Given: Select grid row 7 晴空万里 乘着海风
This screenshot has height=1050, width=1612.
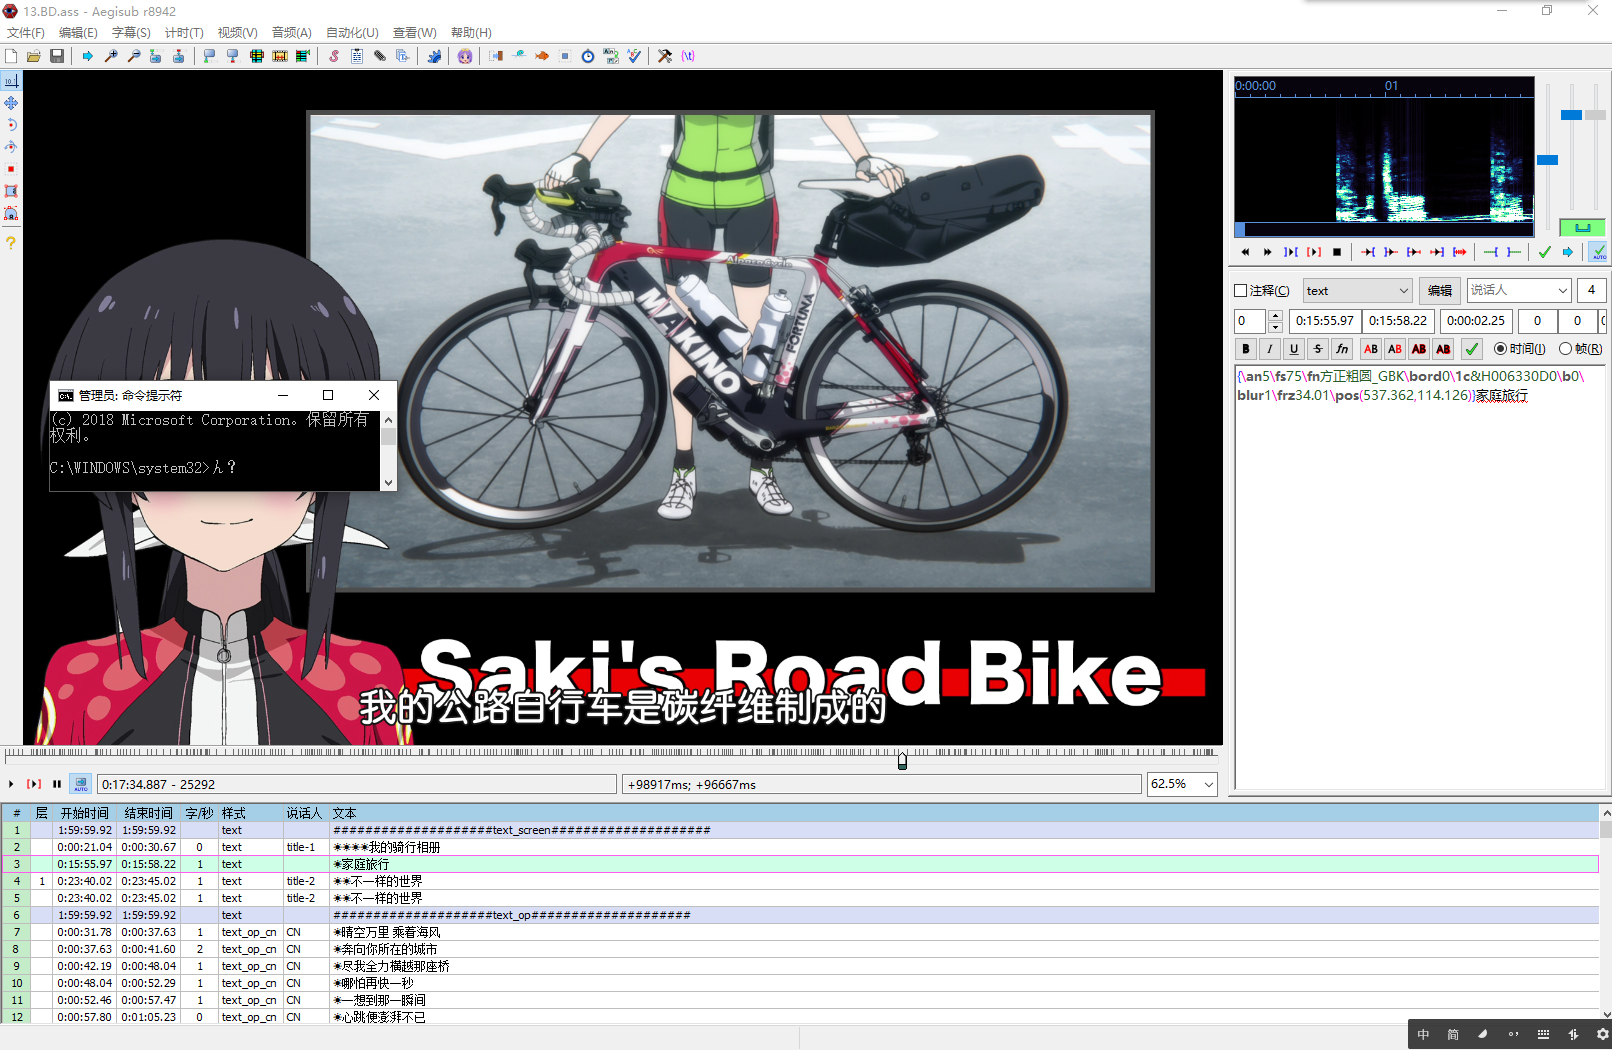Looking at the screenshot, I should pos(800,932).
